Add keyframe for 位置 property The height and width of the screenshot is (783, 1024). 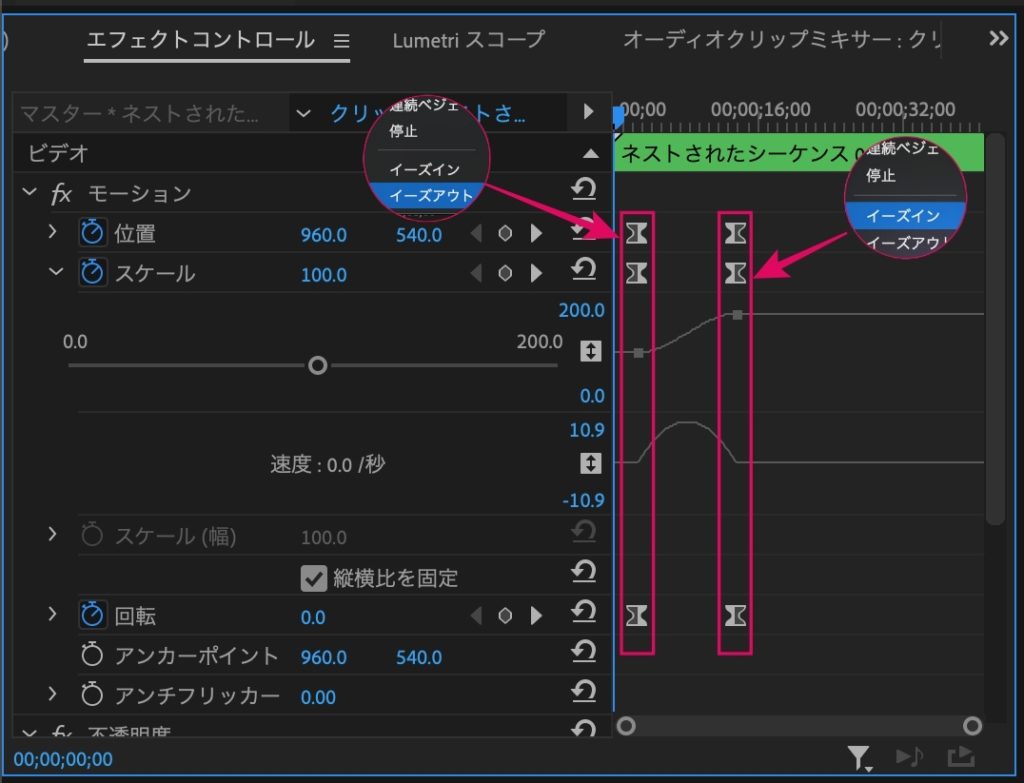pyautogui.click(x=505, y=233)
